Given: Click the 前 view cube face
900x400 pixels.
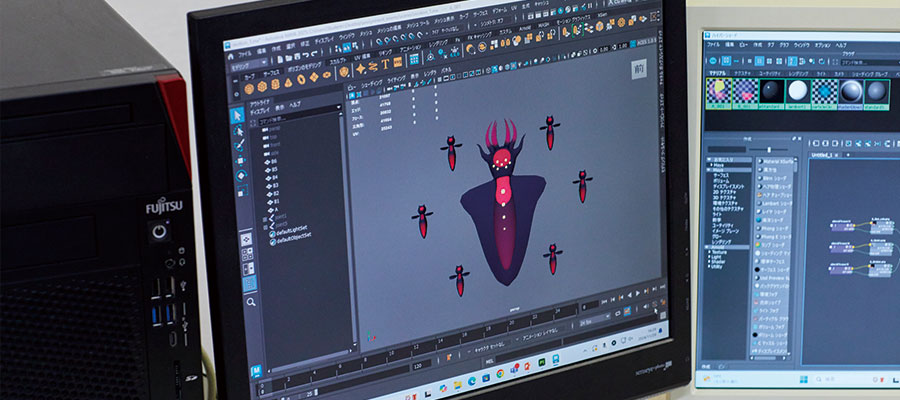Looking at the screenshot, I should 640,69.
